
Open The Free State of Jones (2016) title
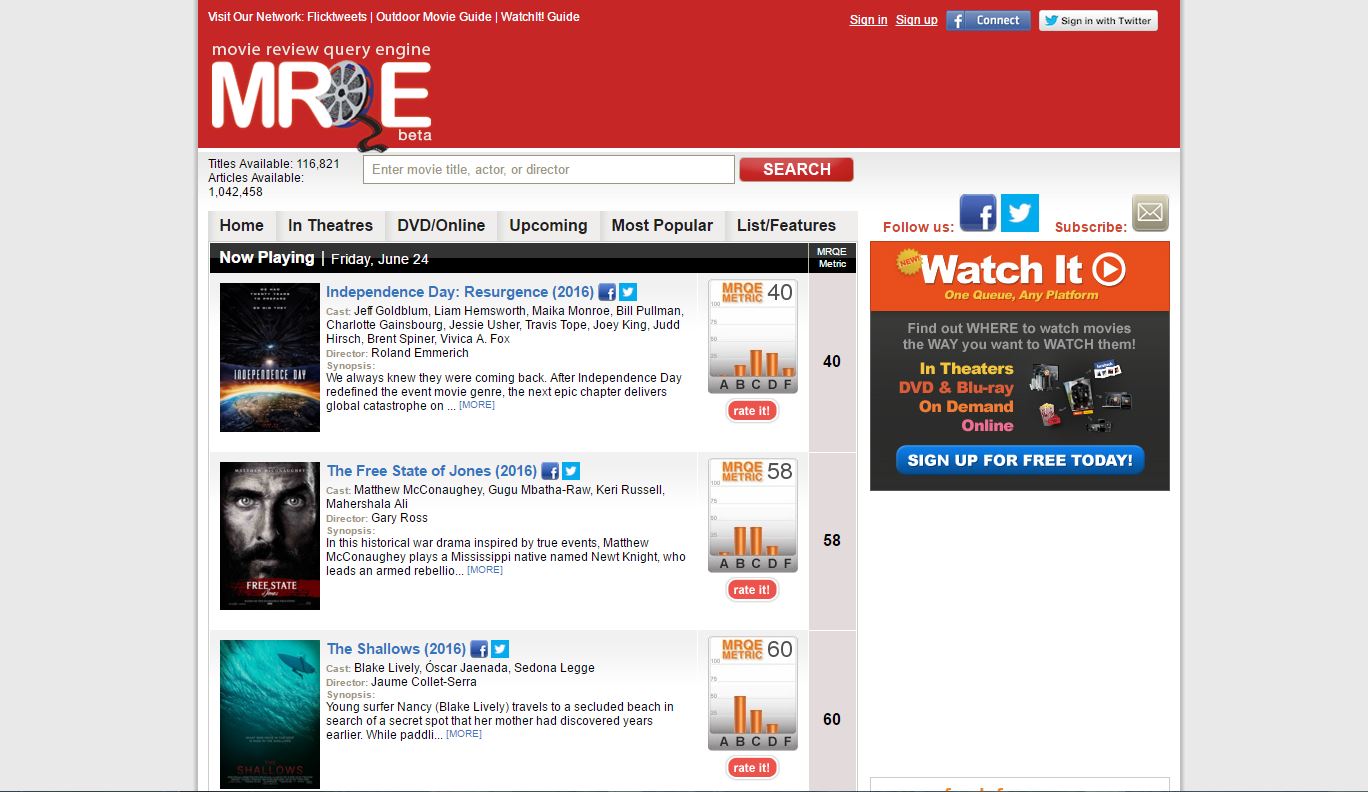[x=432, y=471]
